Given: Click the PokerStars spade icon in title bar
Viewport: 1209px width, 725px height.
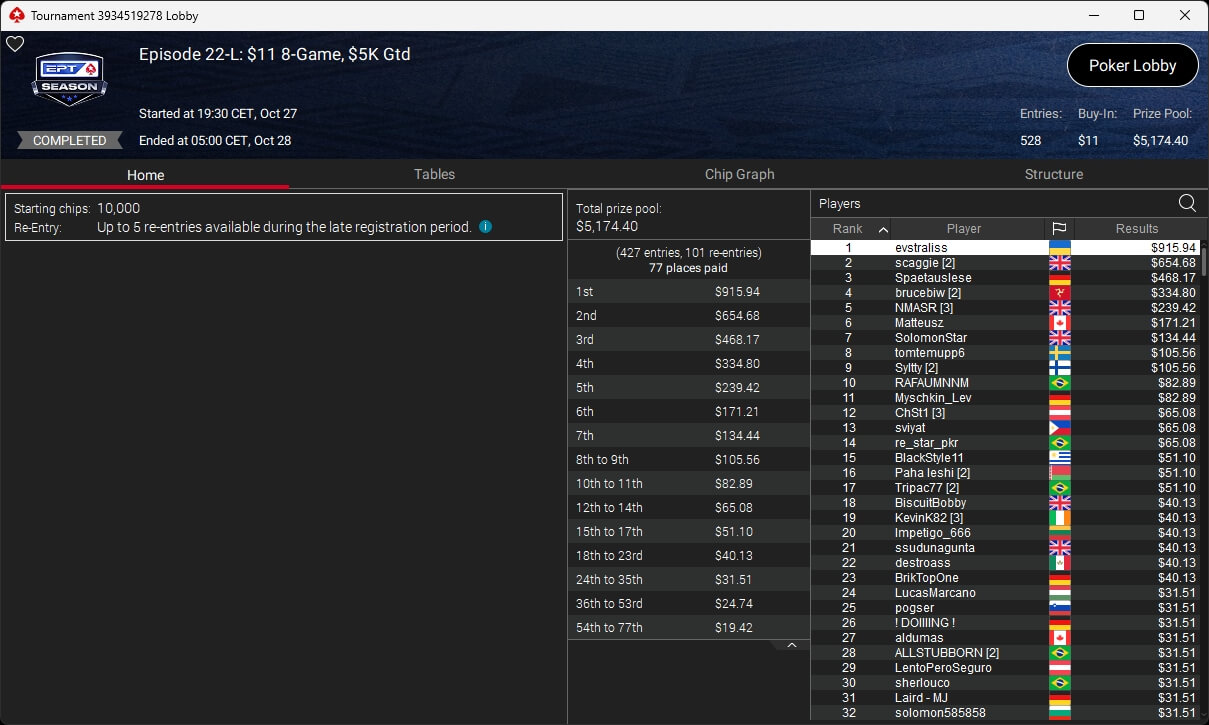Looking at the screenshot, I should pos(15,16).
